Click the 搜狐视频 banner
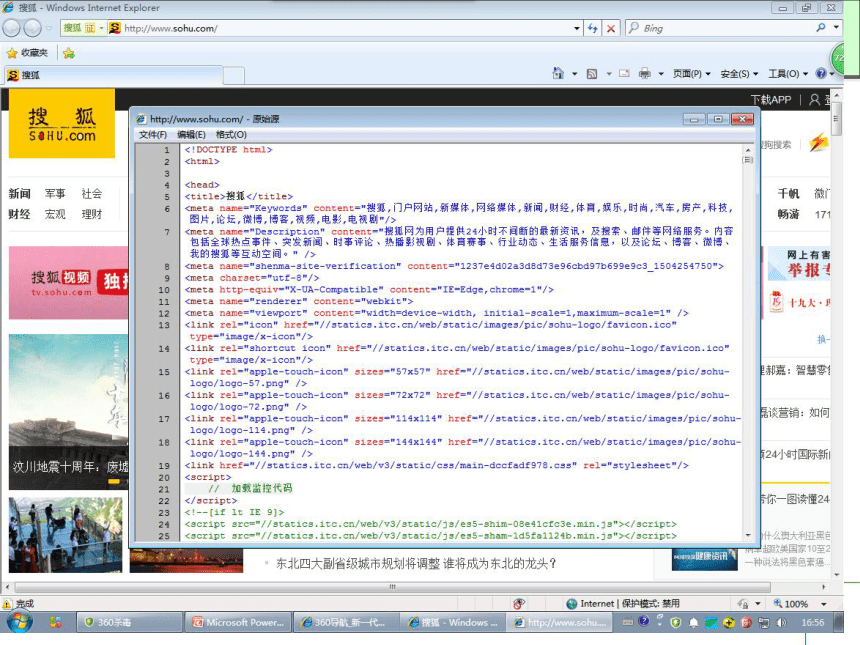The height and width of the screenshot is (645, 860). point(69,282)
